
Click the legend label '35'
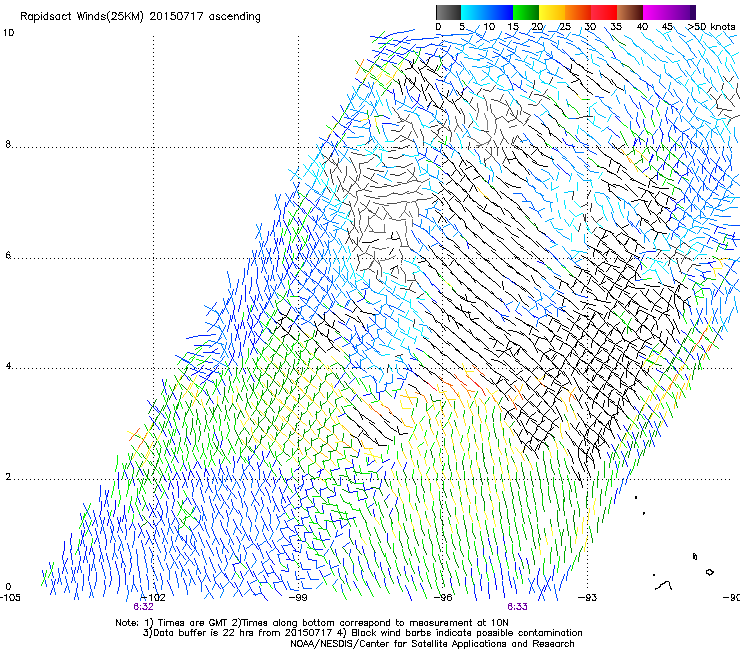coord(616,27)
